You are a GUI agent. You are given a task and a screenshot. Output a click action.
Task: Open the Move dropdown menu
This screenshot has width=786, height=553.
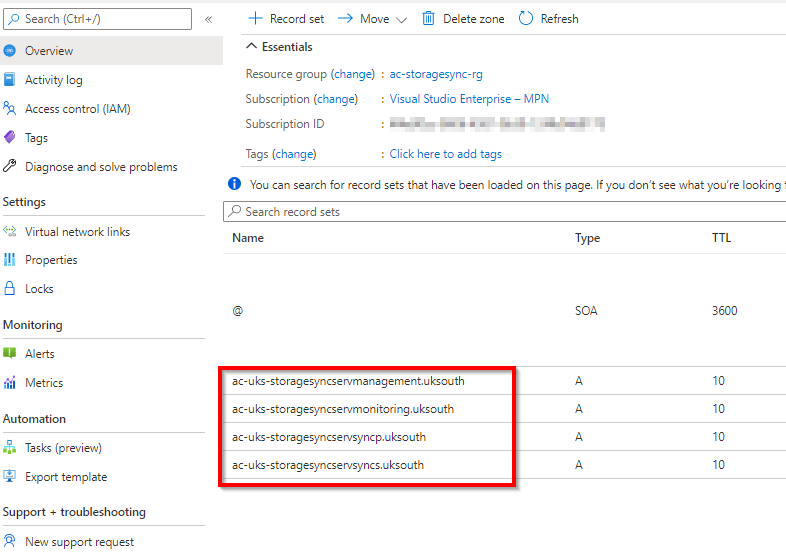(x=372, y=19)
